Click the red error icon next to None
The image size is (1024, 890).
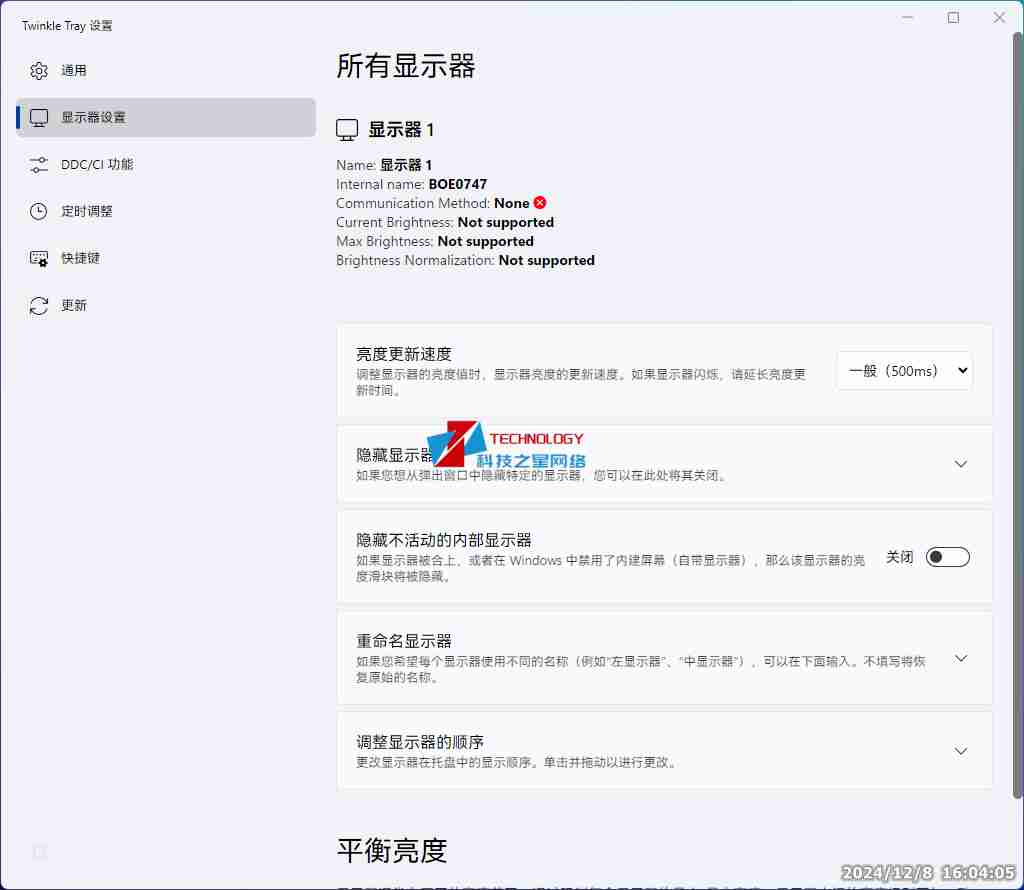[x=540, y=202]
